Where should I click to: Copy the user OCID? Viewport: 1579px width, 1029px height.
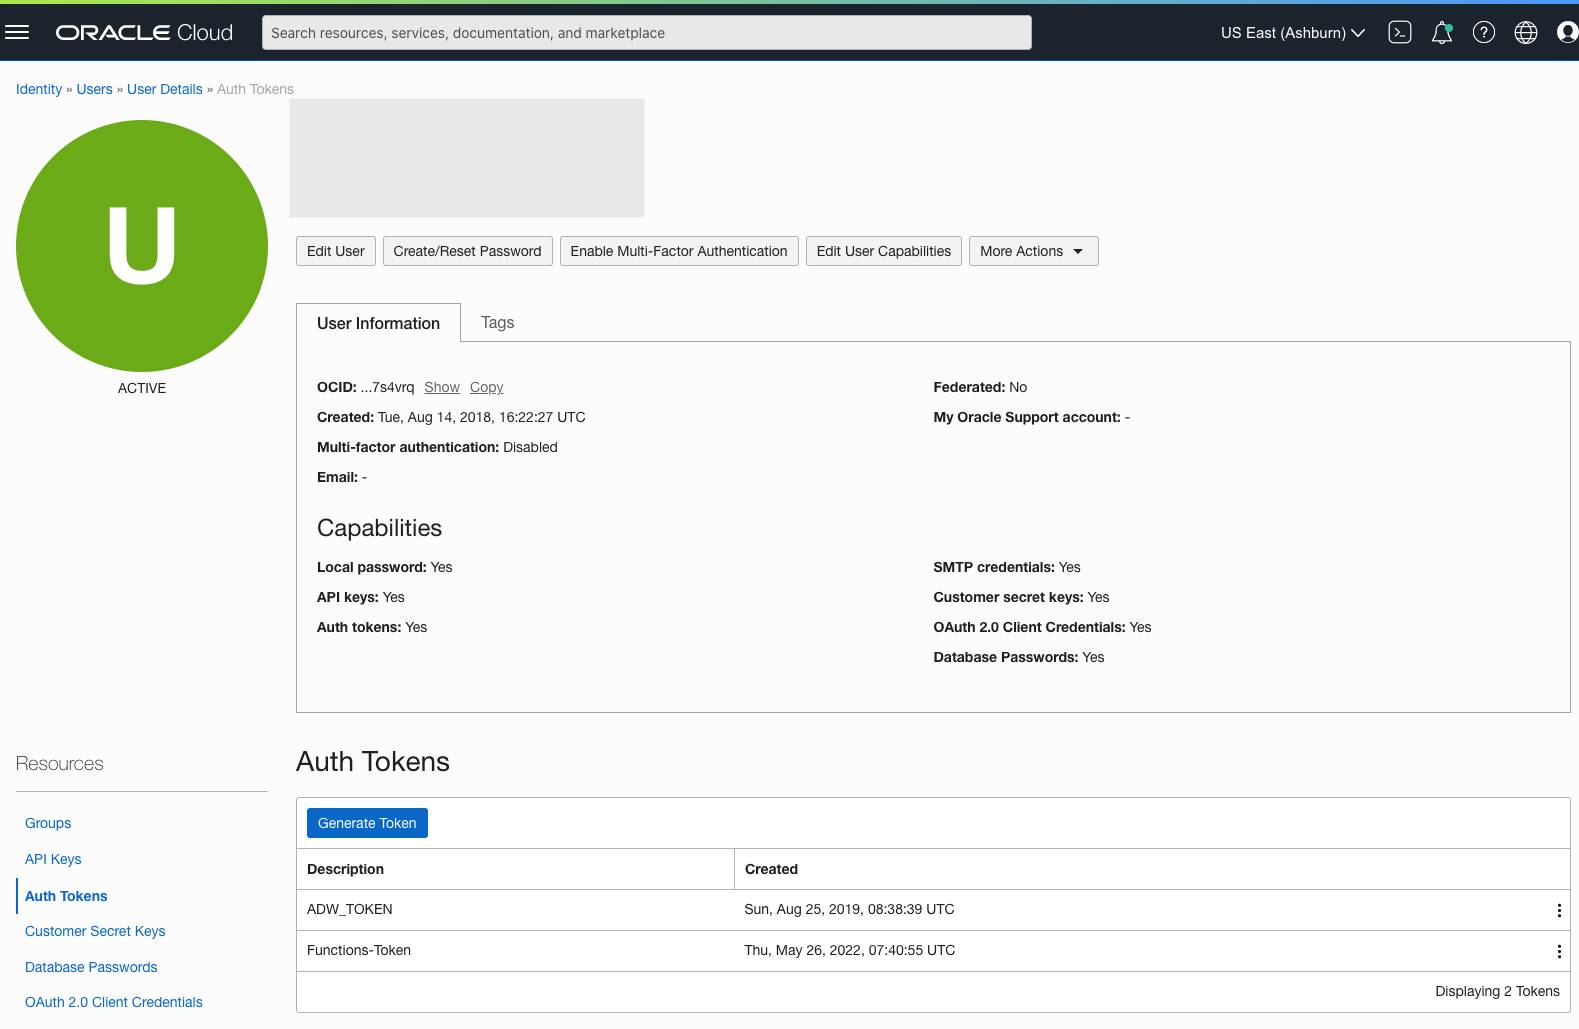[x=486, y=387]
